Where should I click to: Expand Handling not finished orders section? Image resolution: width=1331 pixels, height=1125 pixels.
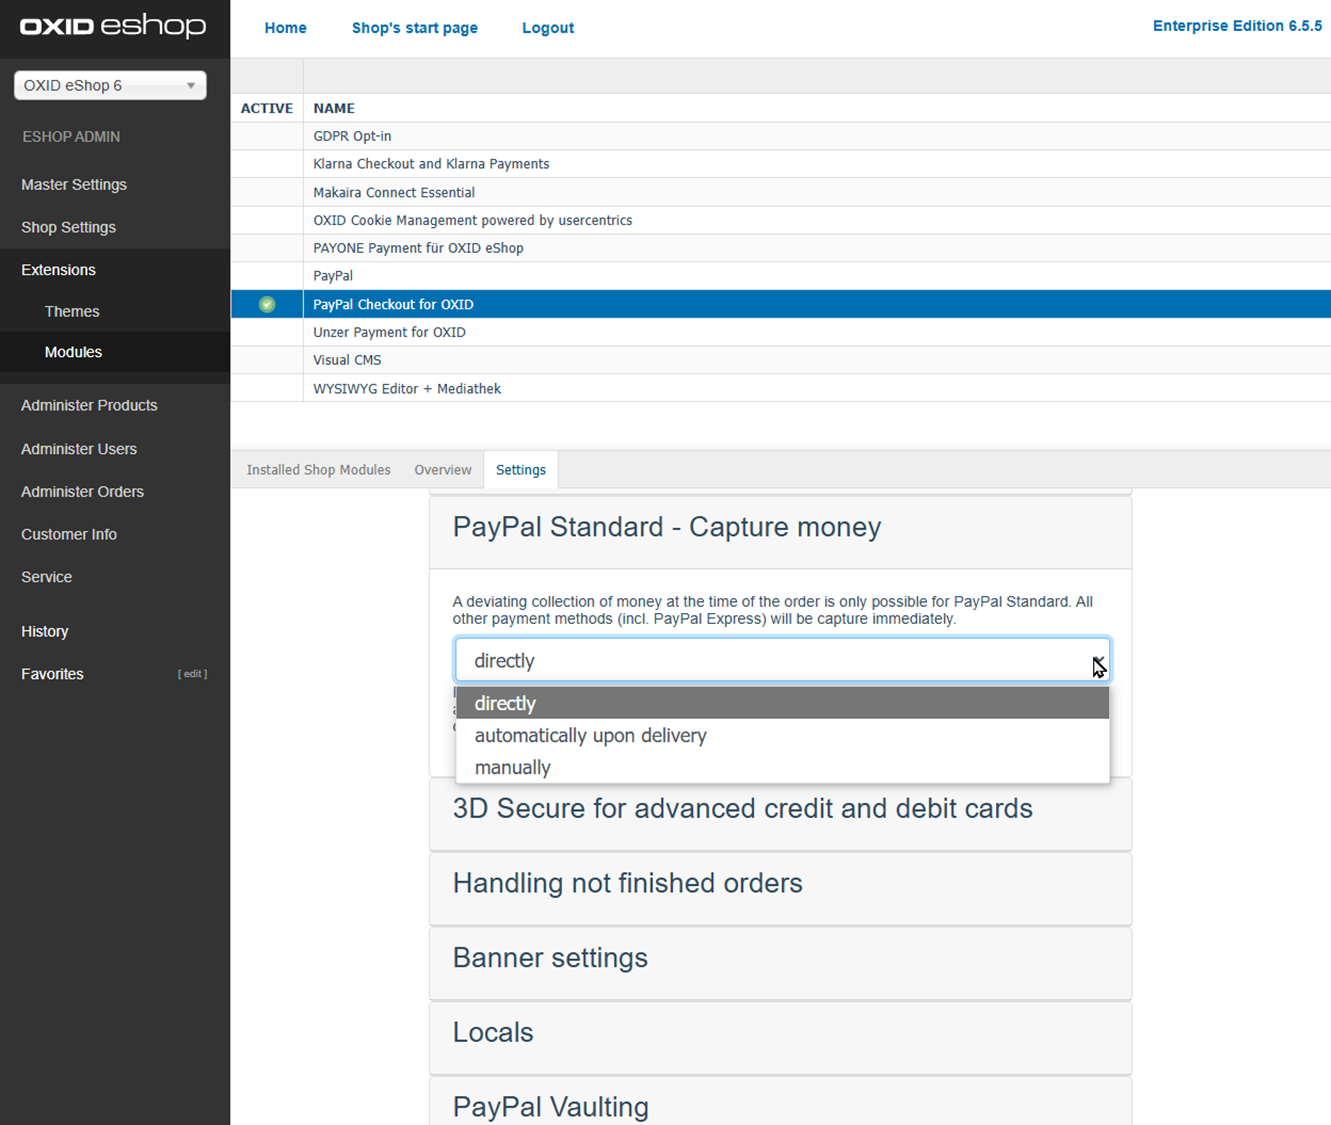pyautogui.click(x=627, y=883)
